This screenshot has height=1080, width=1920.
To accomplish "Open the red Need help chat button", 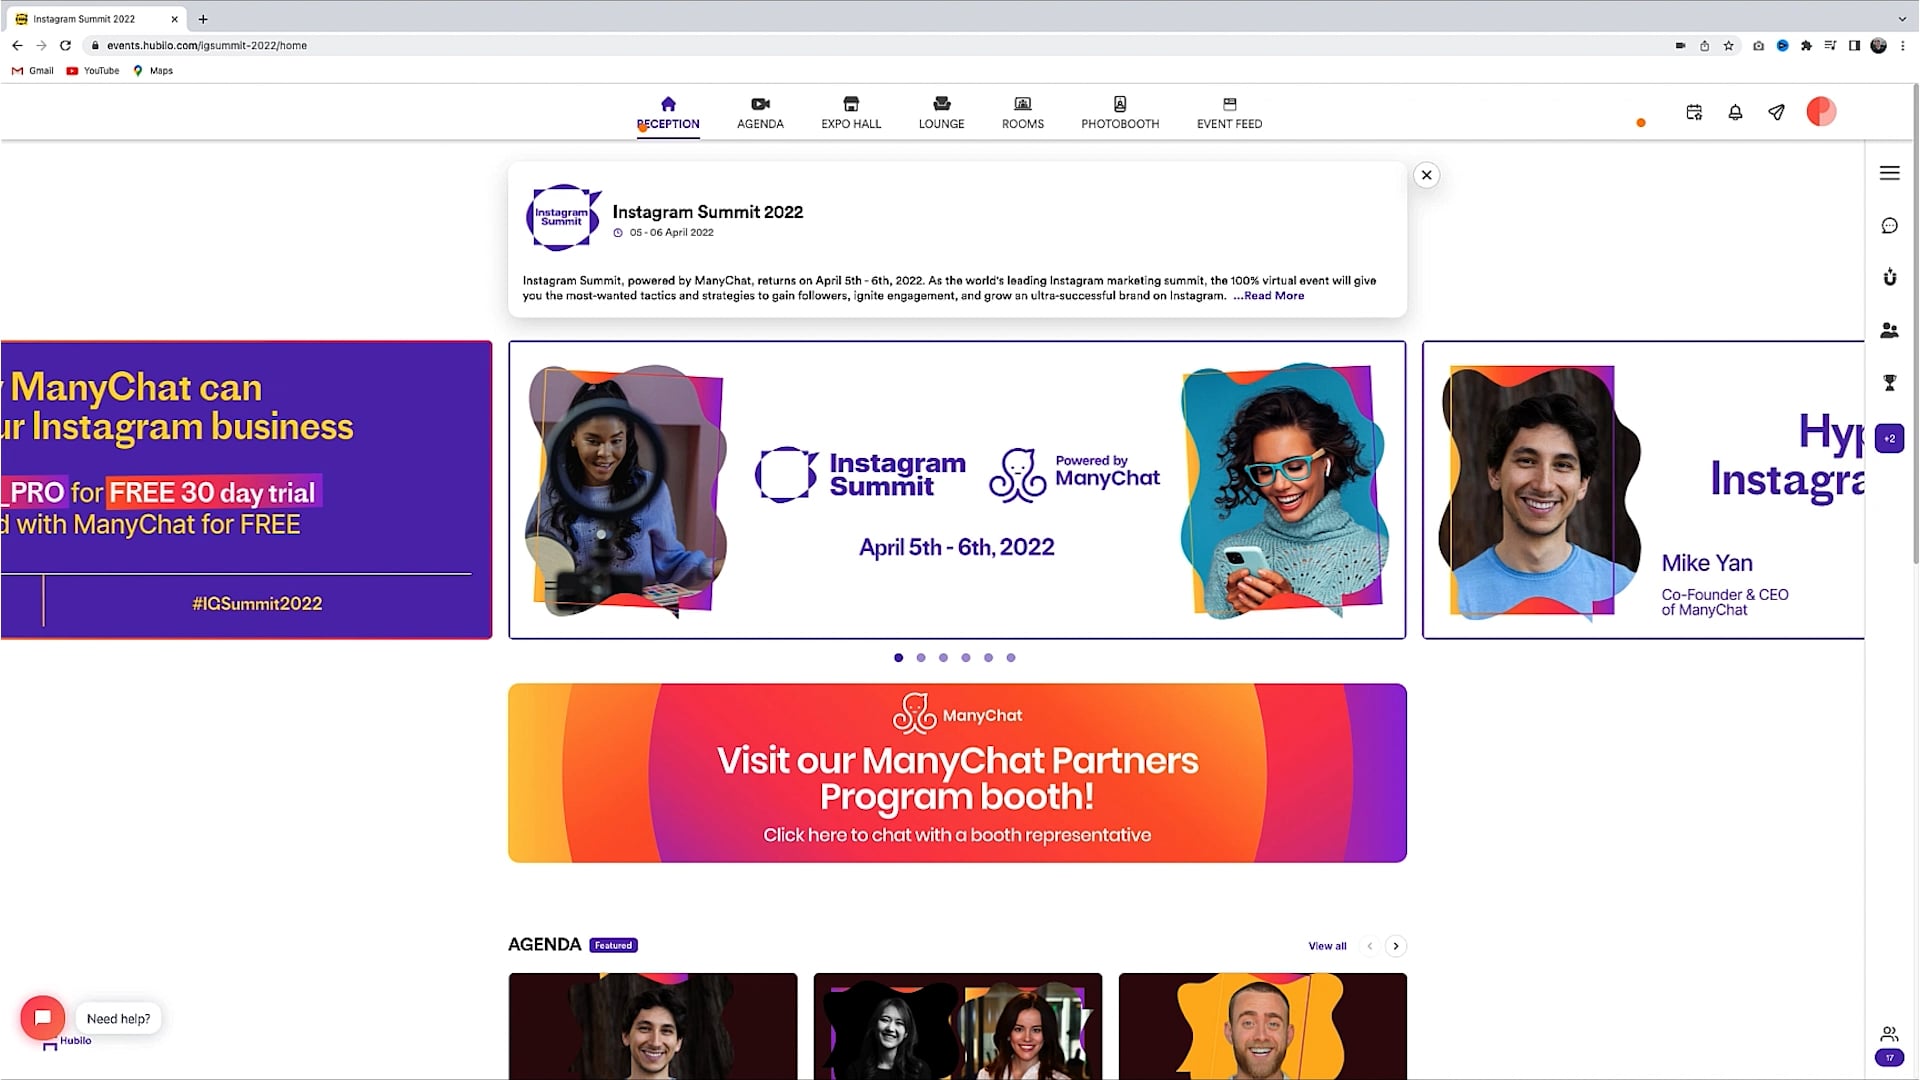I will pyautogui.click(x=43, y=1018).
